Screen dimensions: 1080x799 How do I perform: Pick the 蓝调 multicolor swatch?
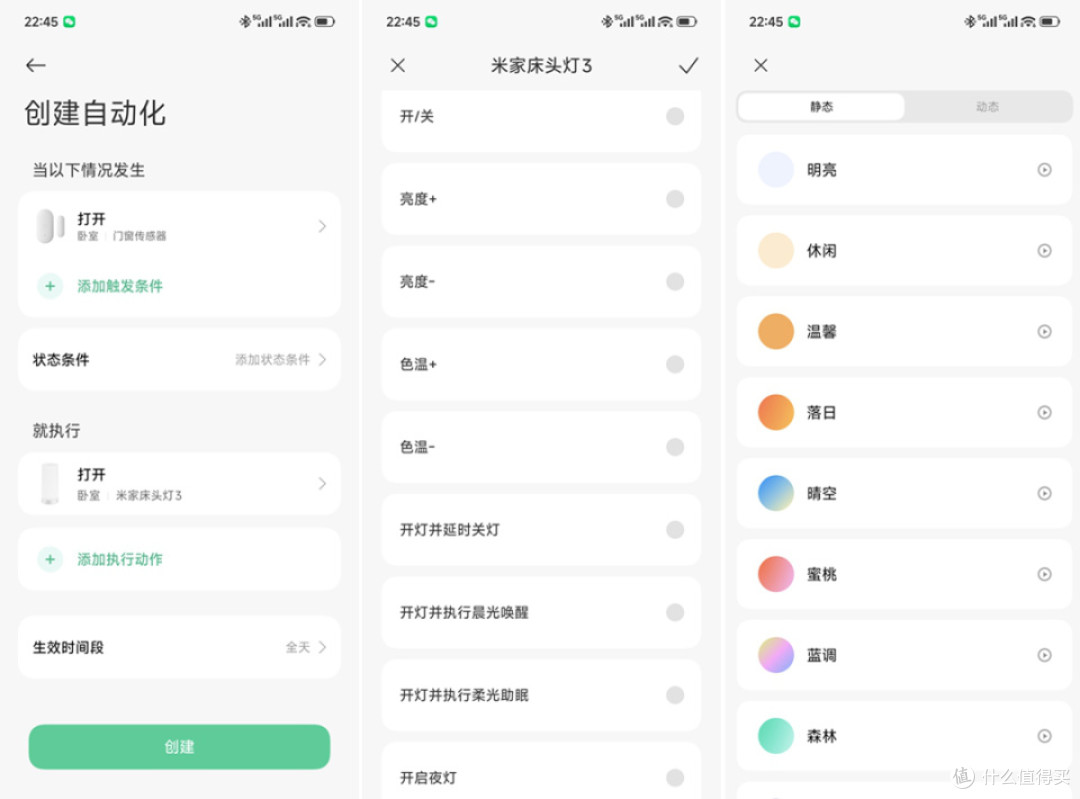(x=776, y=655)
